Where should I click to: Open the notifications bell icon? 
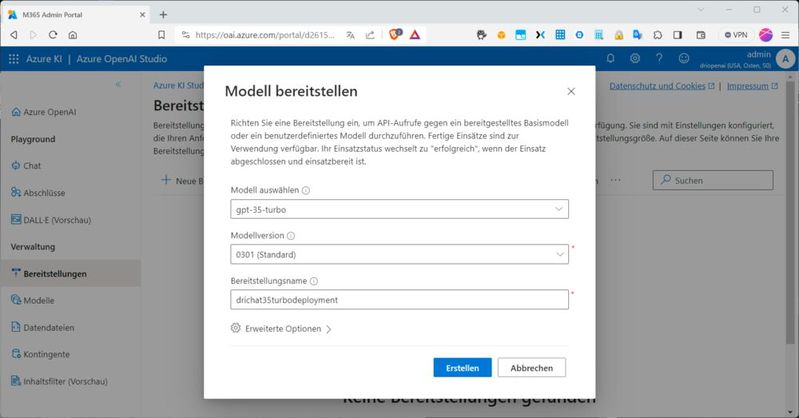(610, 58)
